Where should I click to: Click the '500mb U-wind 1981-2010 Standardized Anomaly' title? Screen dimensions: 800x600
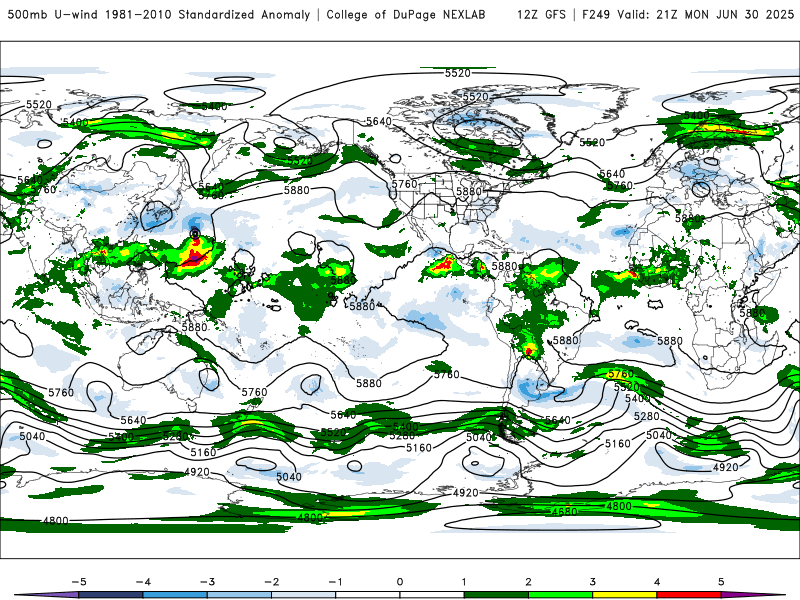click(159, 15)
